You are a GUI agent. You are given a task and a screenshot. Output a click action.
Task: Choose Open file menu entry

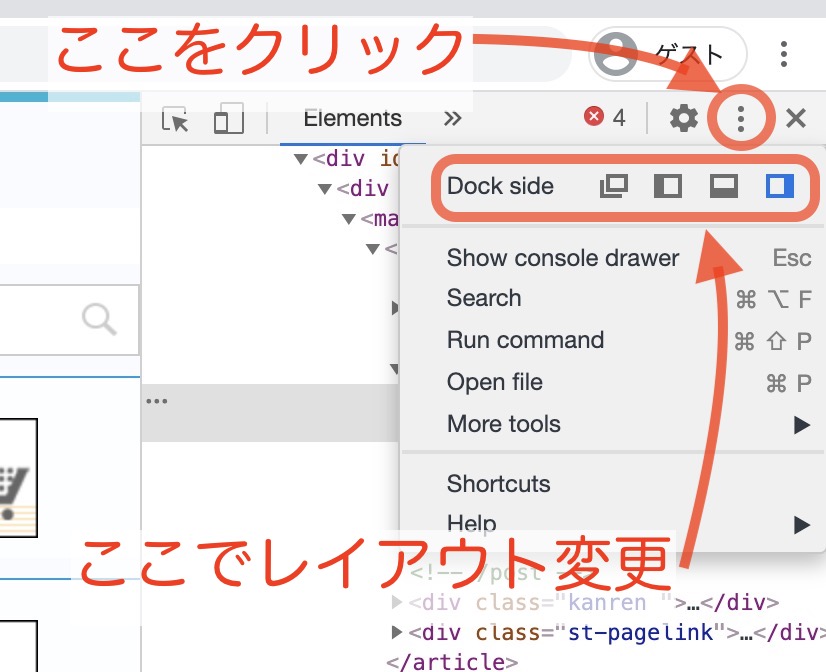(613, 382)
